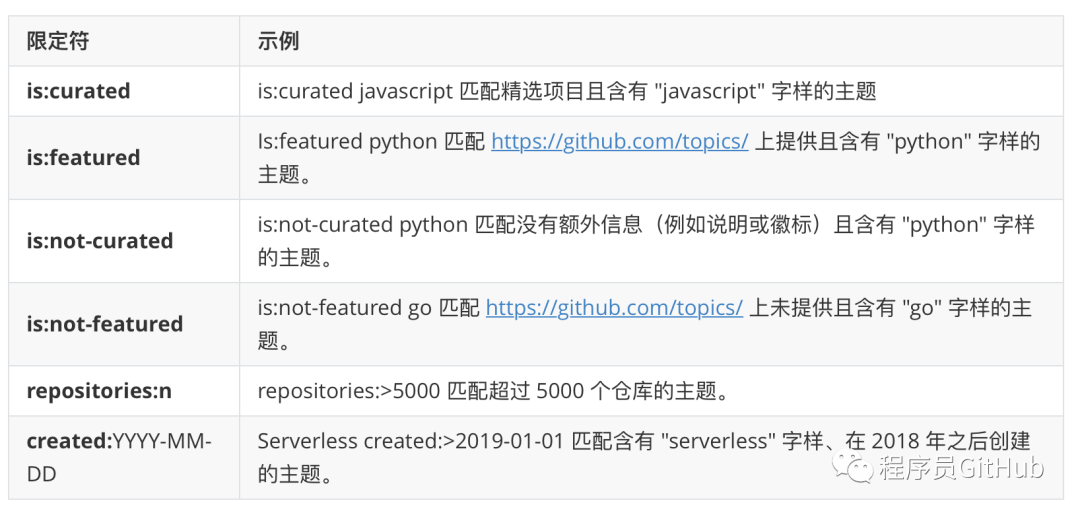Click the 程序员GitHub watermark text
This screenshot has height=515, width=1080.
[x=961, y=467]
